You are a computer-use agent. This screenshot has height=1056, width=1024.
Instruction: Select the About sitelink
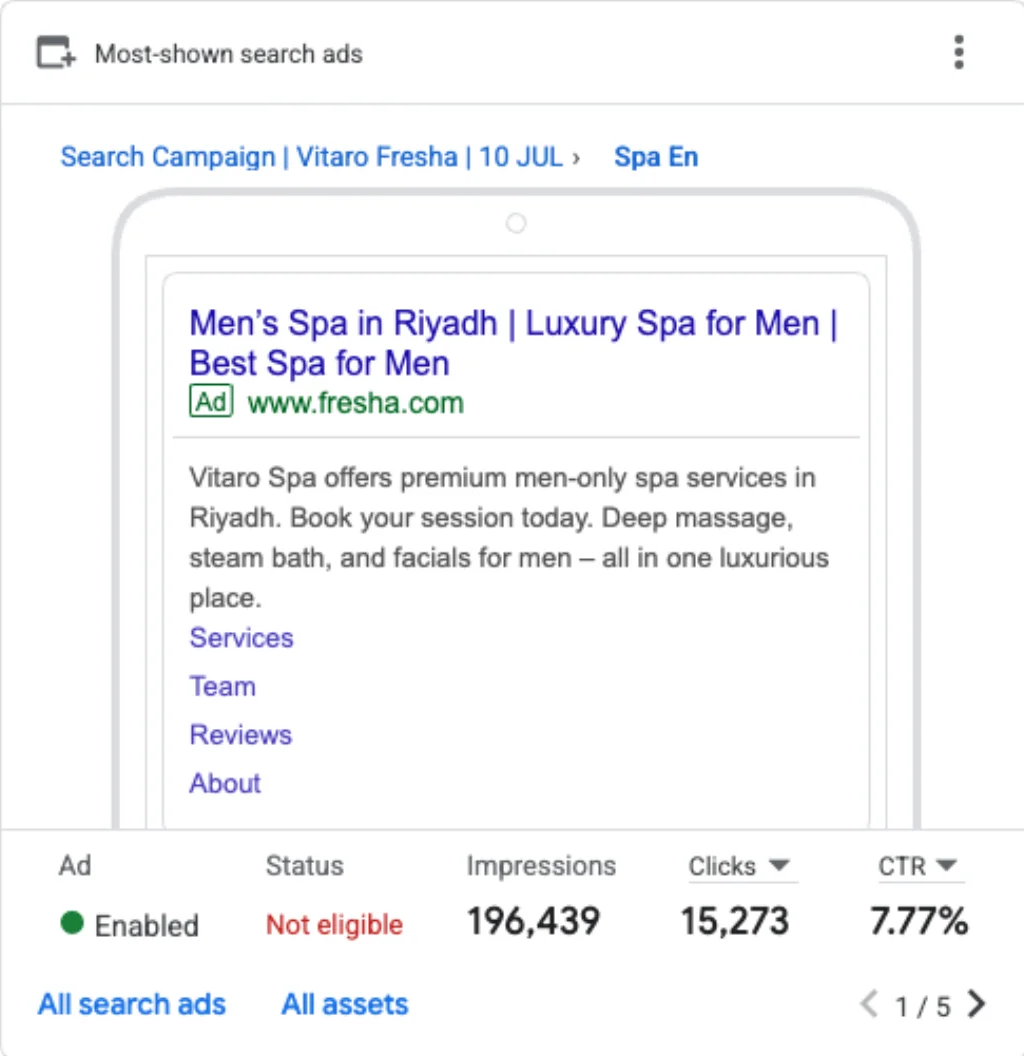pos(225,783)
